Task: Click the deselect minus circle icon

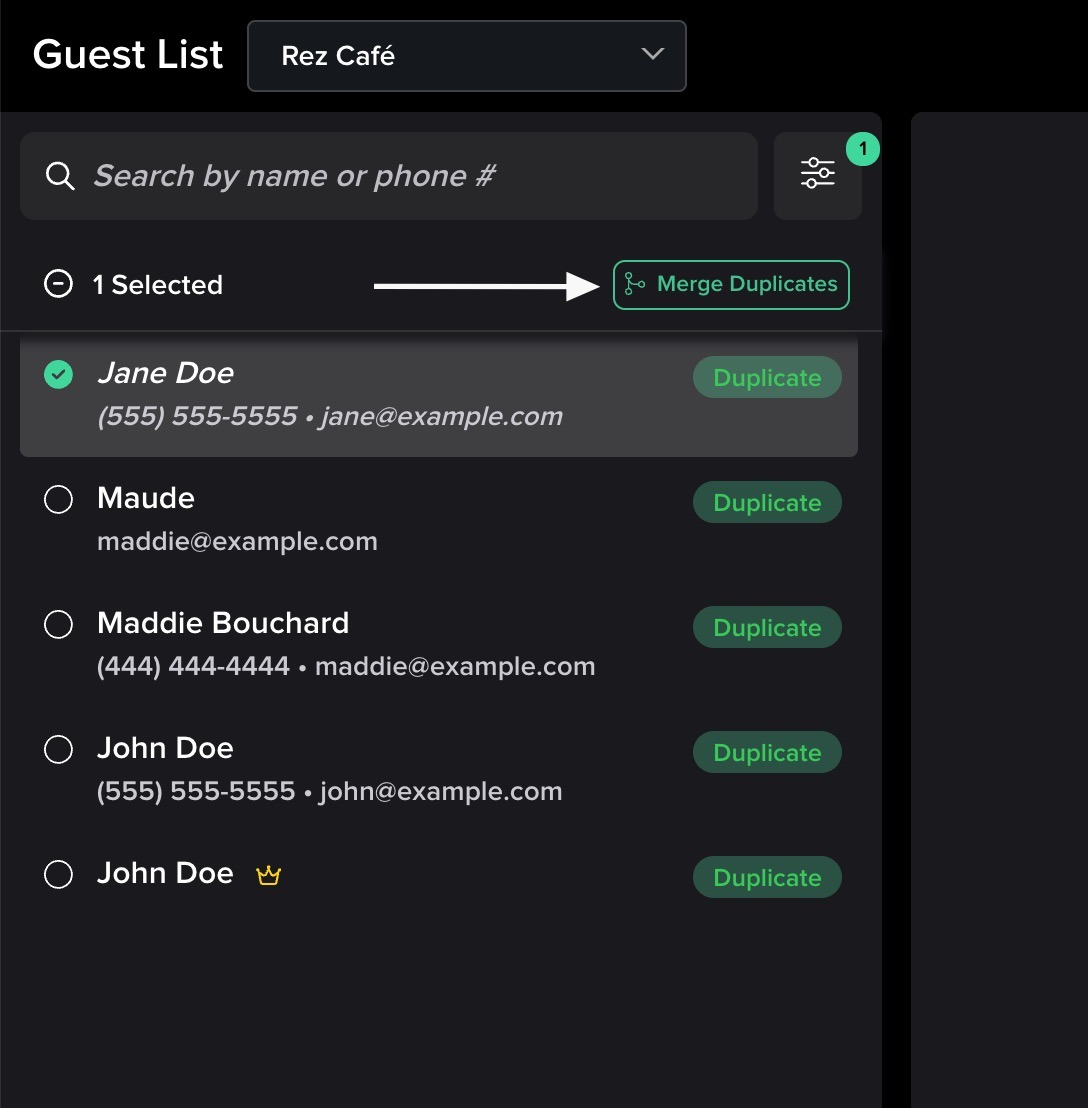Action: (59, 285)
